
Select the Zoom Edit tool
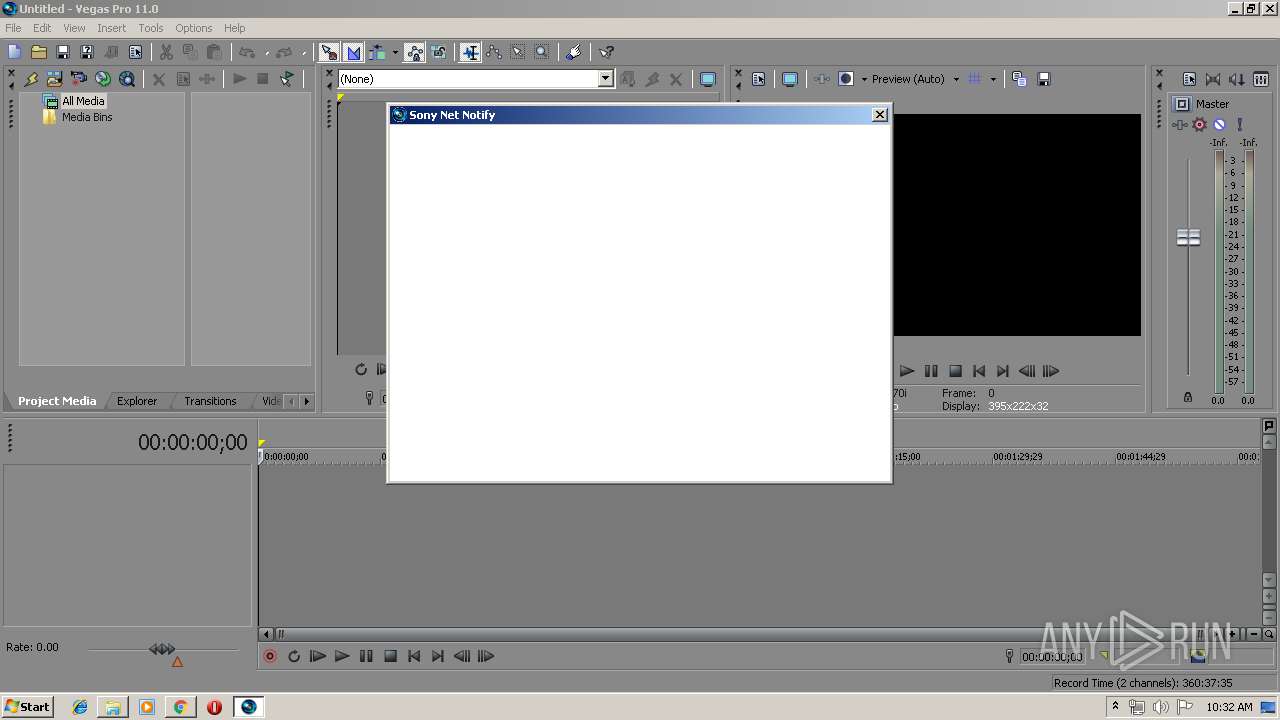tap(542, 52)
